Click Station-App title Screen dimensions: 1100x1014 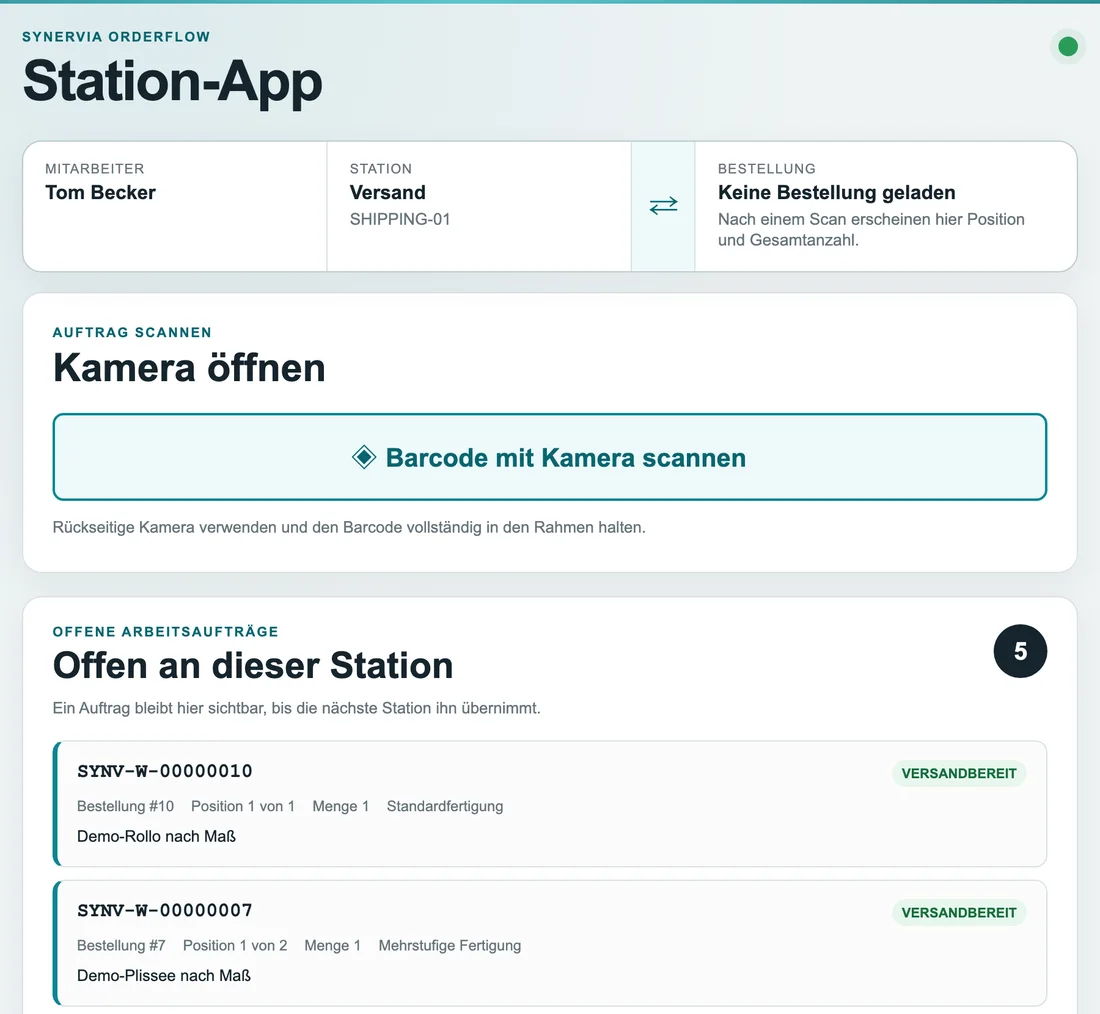[173, 81]
